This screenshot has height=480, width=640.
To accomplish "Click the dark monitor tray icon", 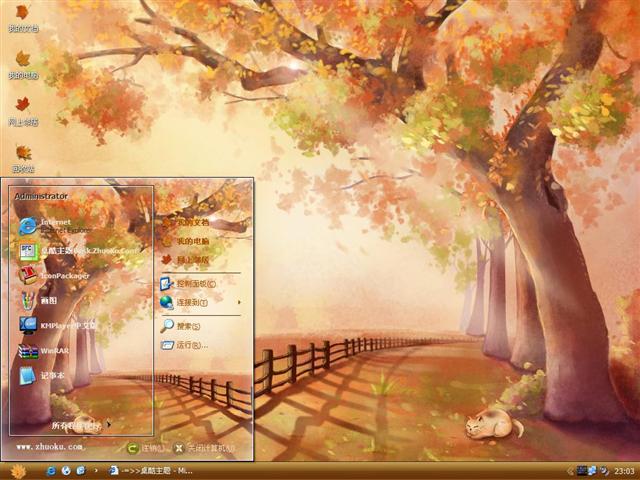I will tap(581, 471).
